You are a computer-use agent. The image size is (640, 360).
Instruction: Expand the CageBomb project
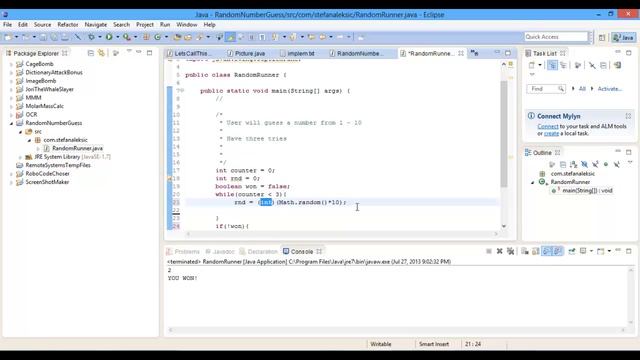pos(11,64)
